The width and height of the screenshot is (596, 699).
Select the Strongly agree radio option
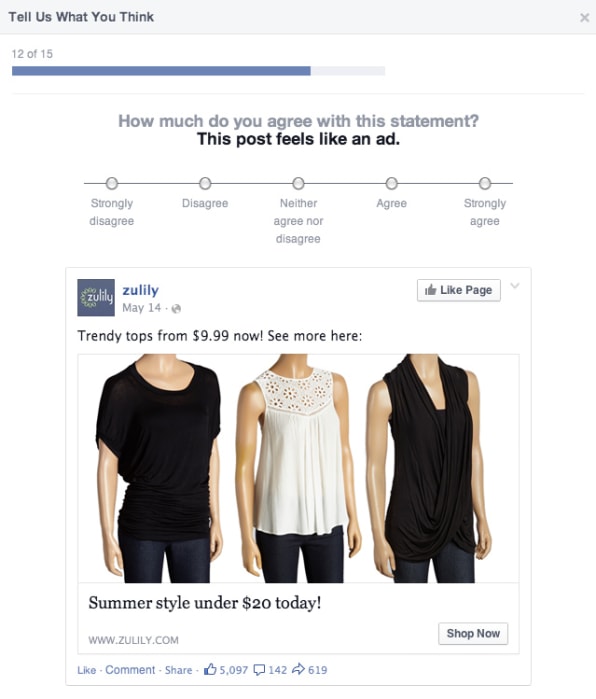tap(485, 183)
